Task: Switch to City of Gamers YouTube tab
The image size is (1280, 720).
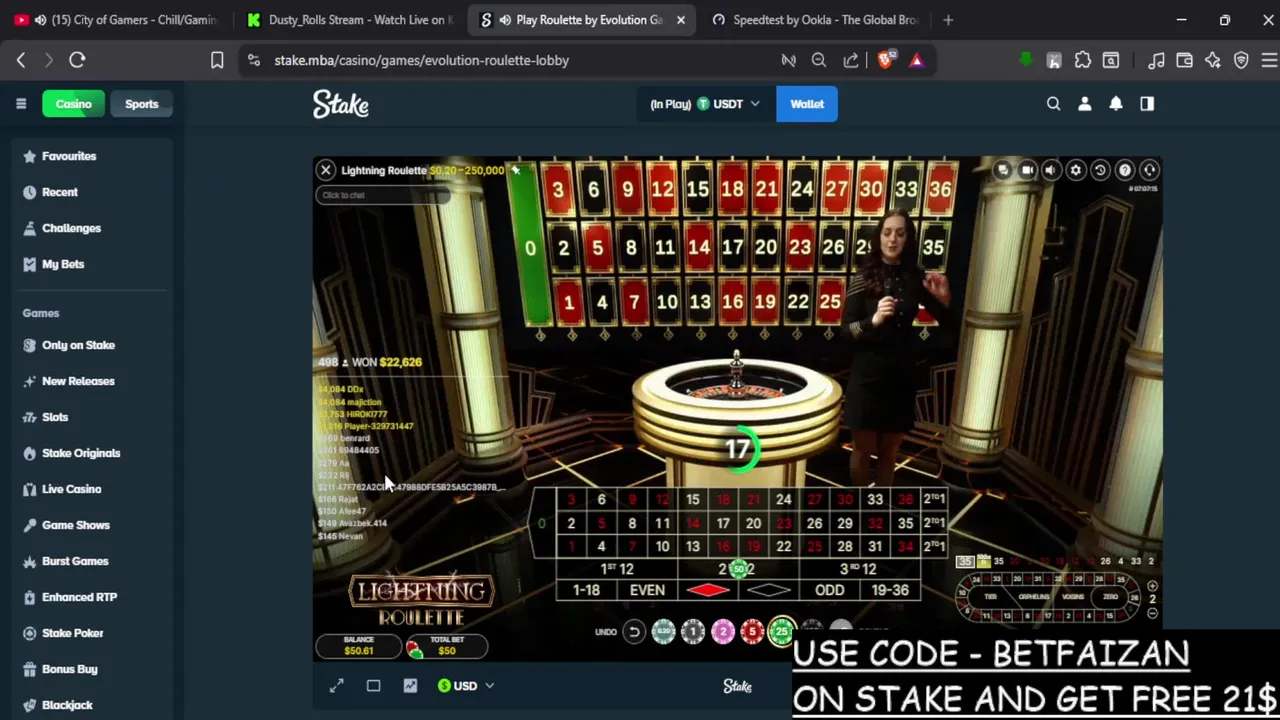Action: point(117,20)
